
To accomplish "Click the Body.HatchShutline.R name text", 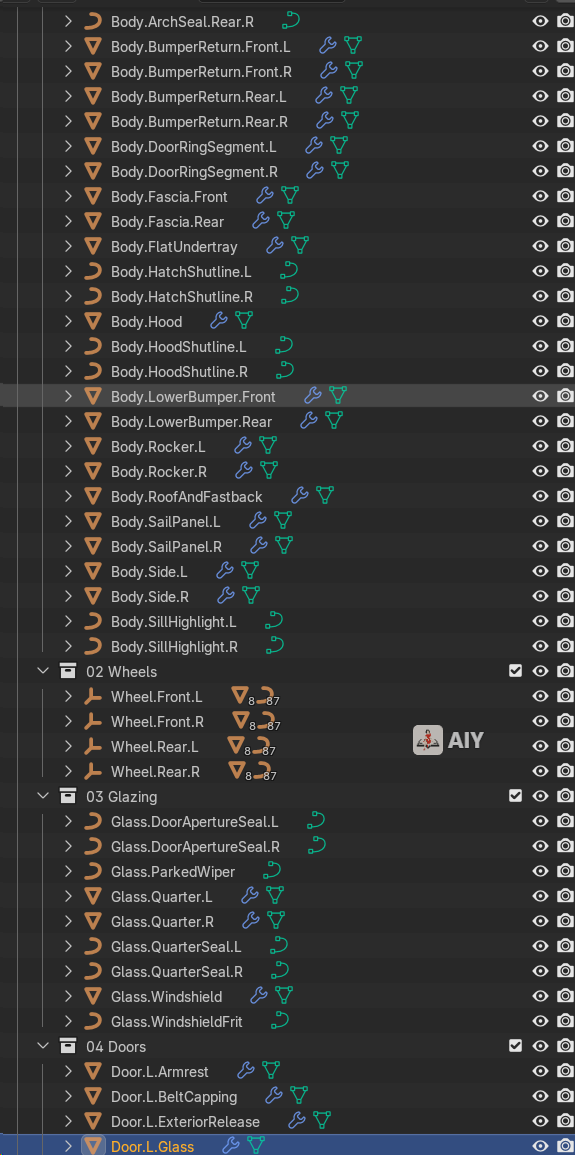I will (182, 297).
